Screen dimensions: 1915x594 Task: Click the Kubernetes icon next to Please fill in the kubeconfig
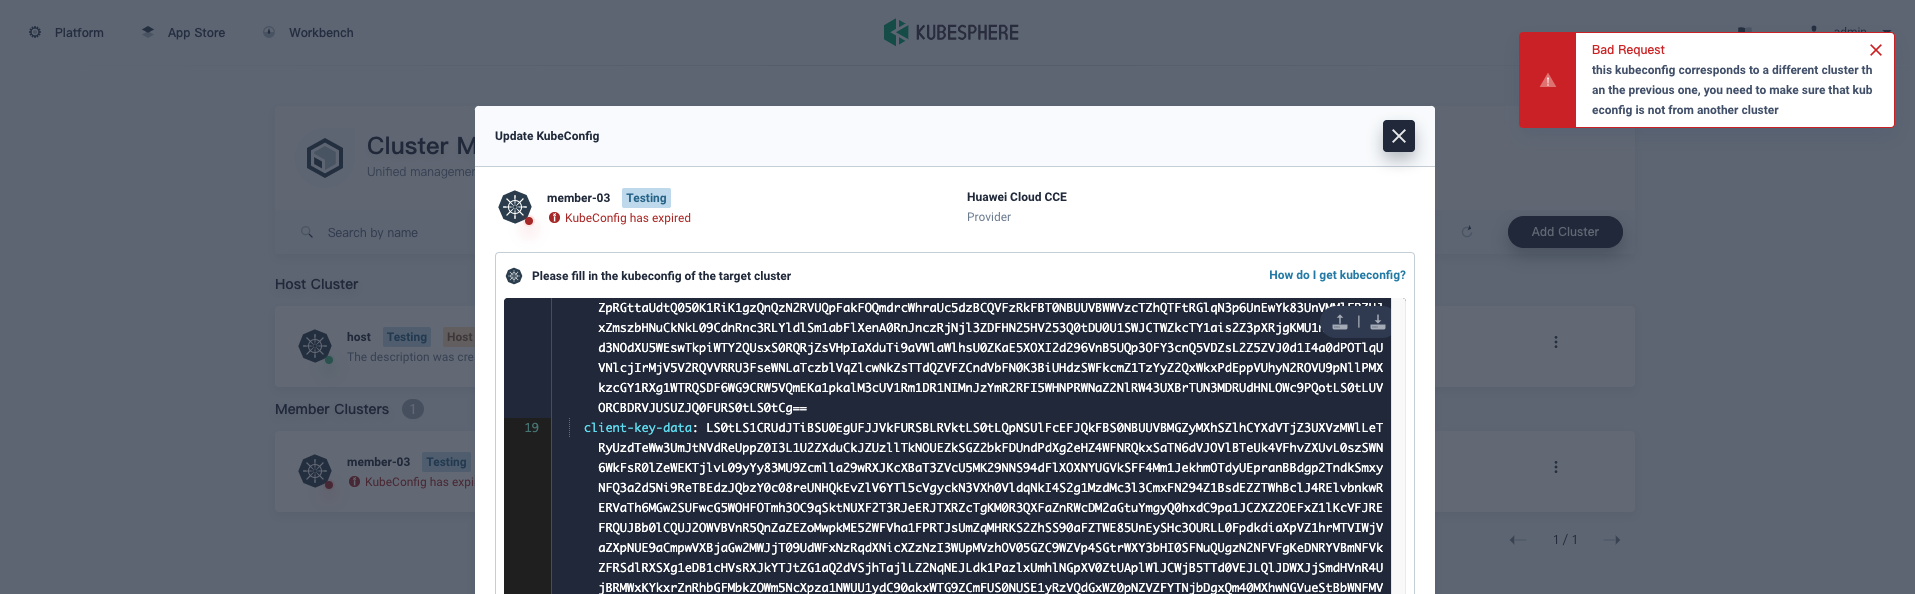514,276
